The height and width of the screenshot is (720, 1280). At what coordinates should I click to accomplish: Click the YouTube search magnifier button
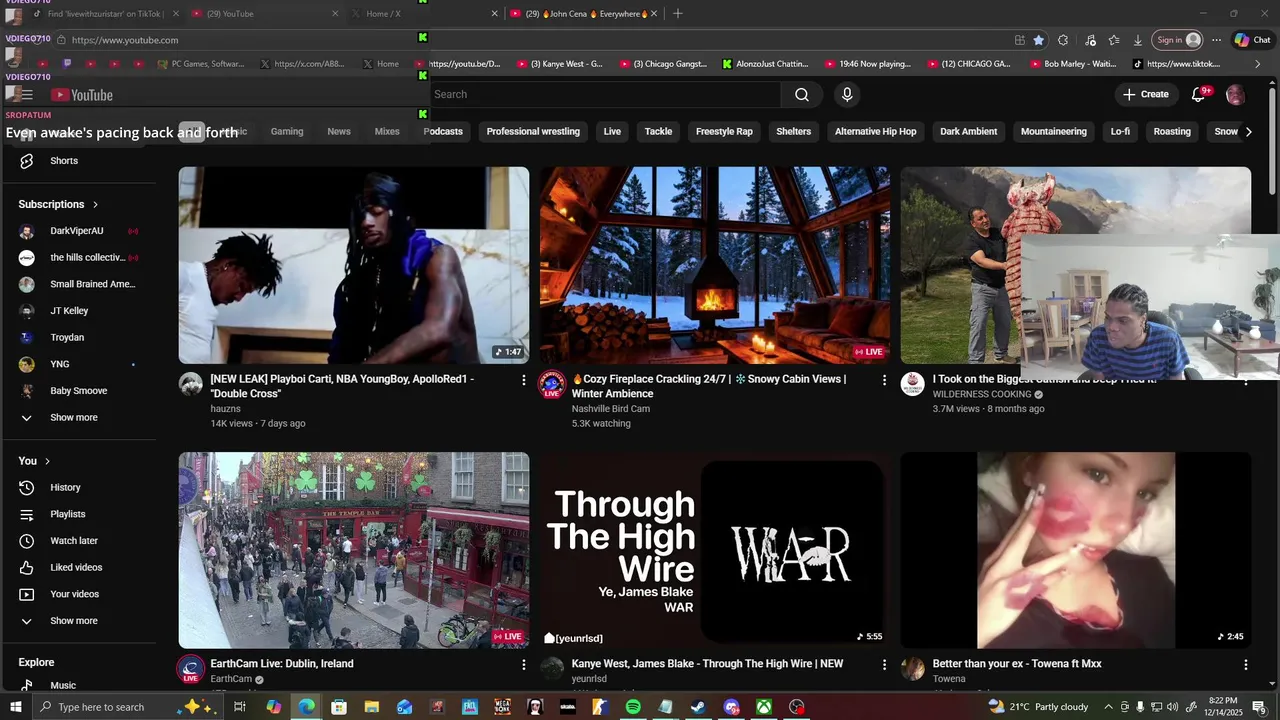click(802, 94)
